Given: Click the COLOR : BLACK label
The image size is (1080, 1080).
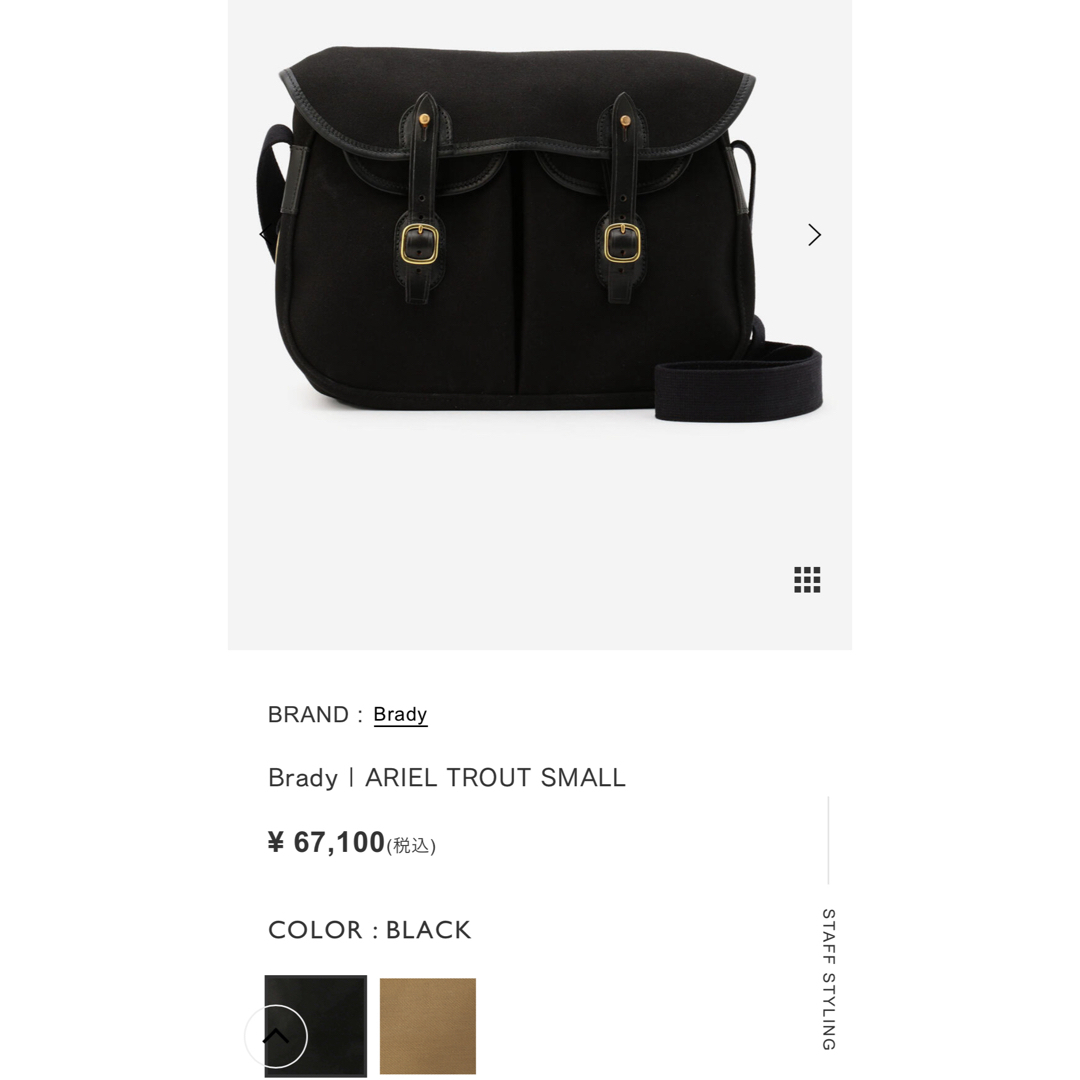Looking at the screenshot, I should click(x=369, y=930).
